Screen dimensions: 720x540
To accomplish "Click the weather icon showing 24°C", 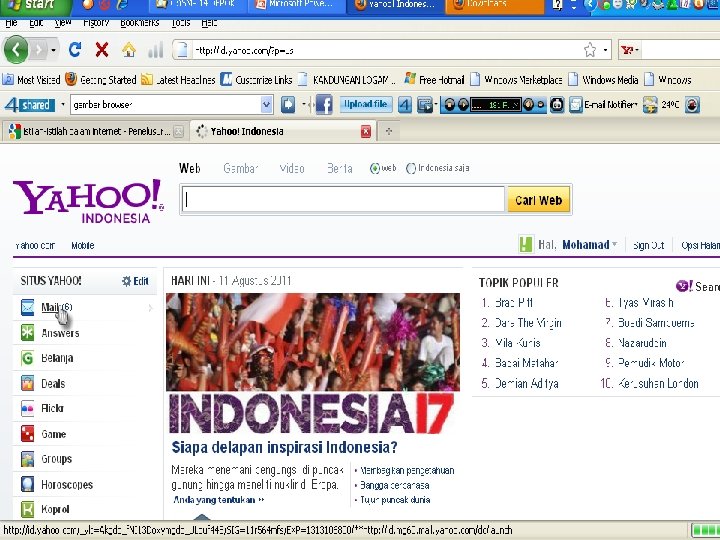I will 650,105.
